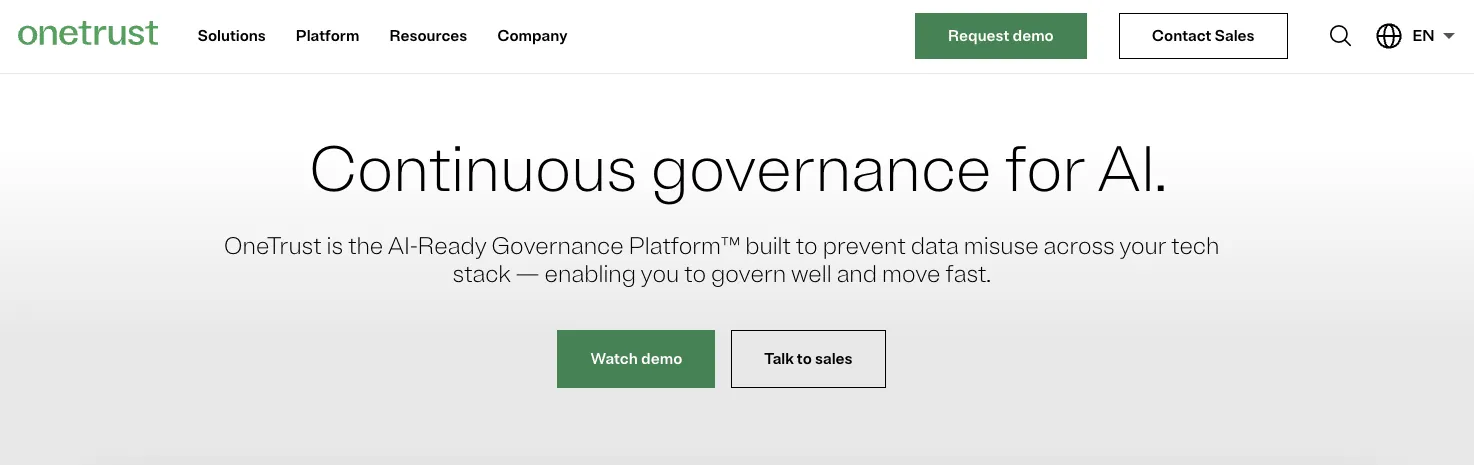
Task: Click the Request demo button
Action: pos(1001,36)
